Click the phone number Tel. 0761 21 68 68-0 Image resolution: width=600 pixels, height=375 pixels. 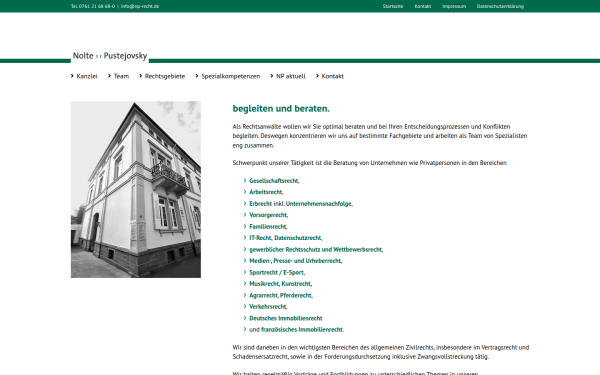tap(93, 6)
